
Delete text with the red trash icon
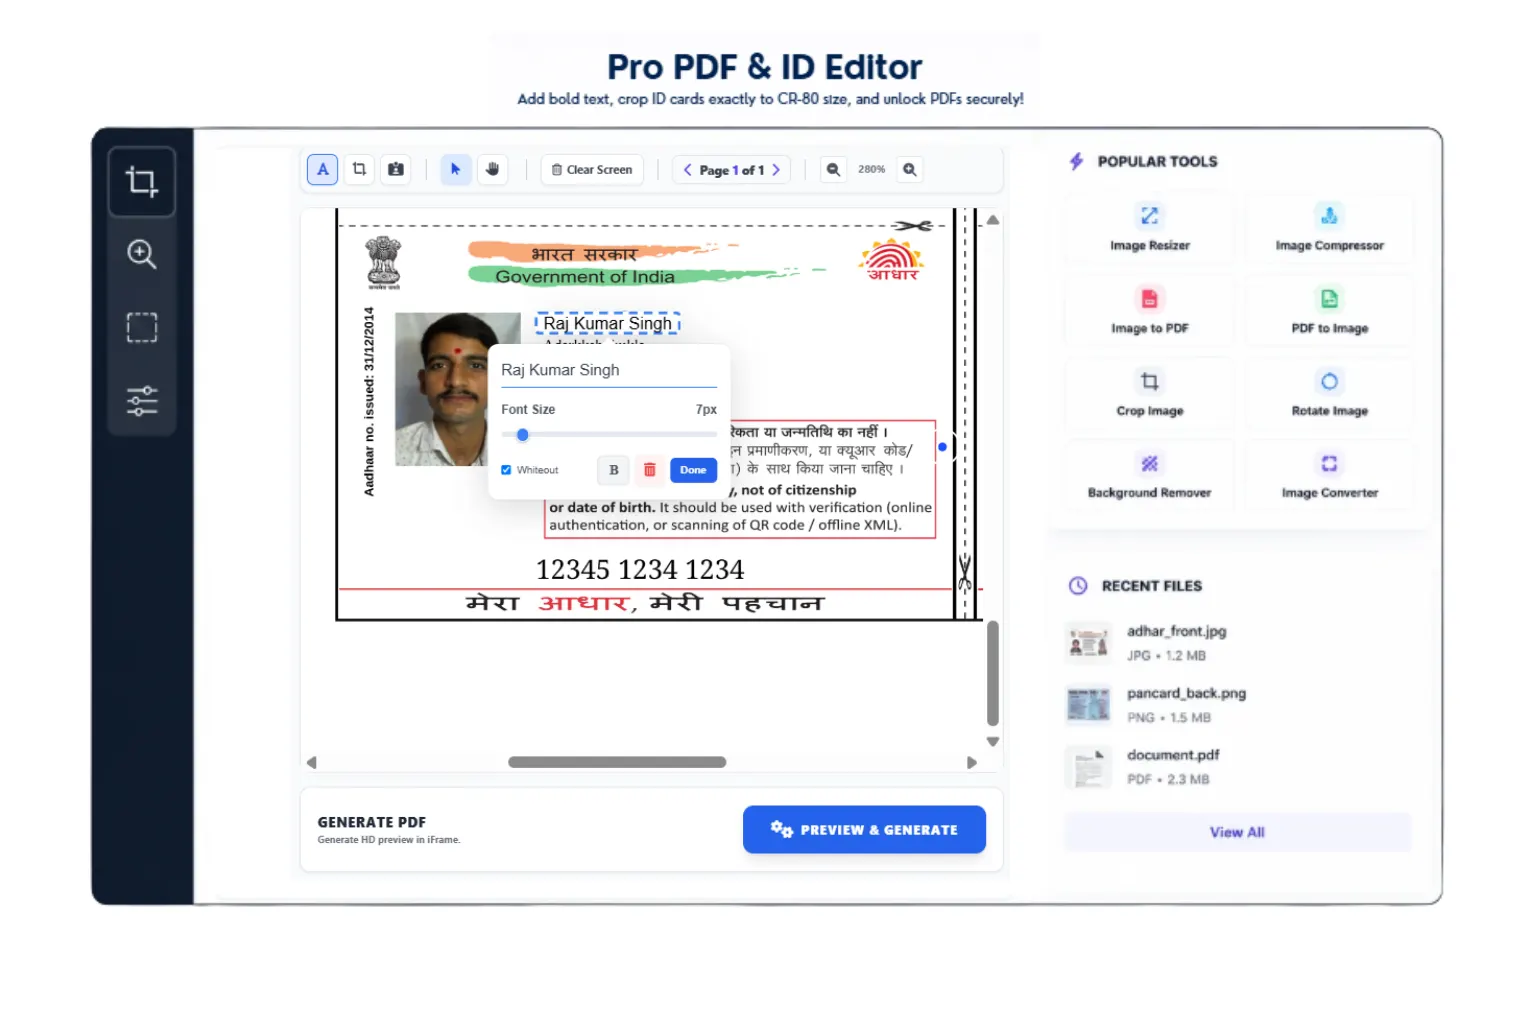click(x=649, y=470)
